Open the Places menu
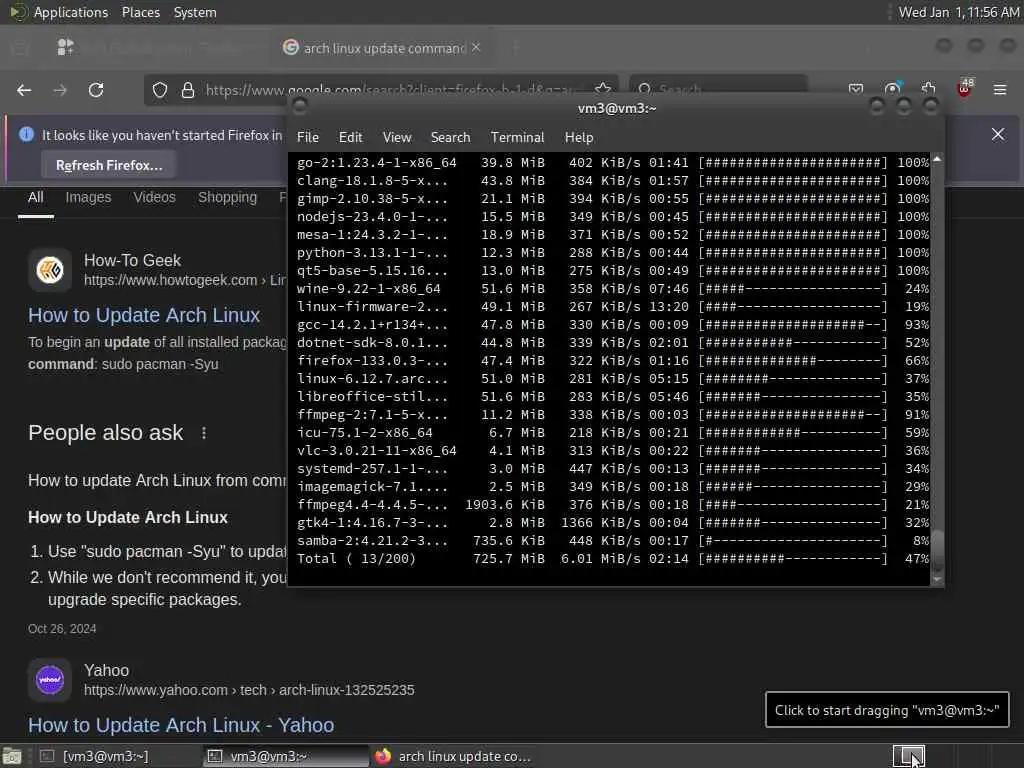1024x768 pixels. [140, 12]
